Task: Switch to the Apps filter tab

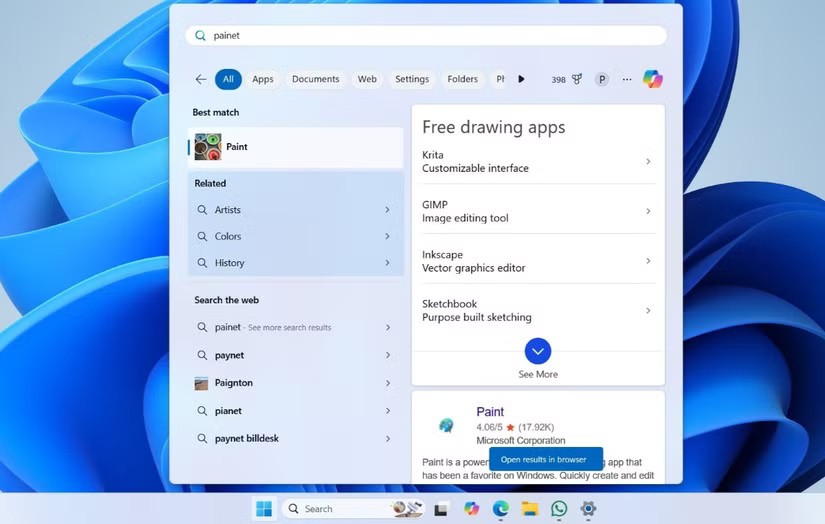Action: (x=263, y=79)
